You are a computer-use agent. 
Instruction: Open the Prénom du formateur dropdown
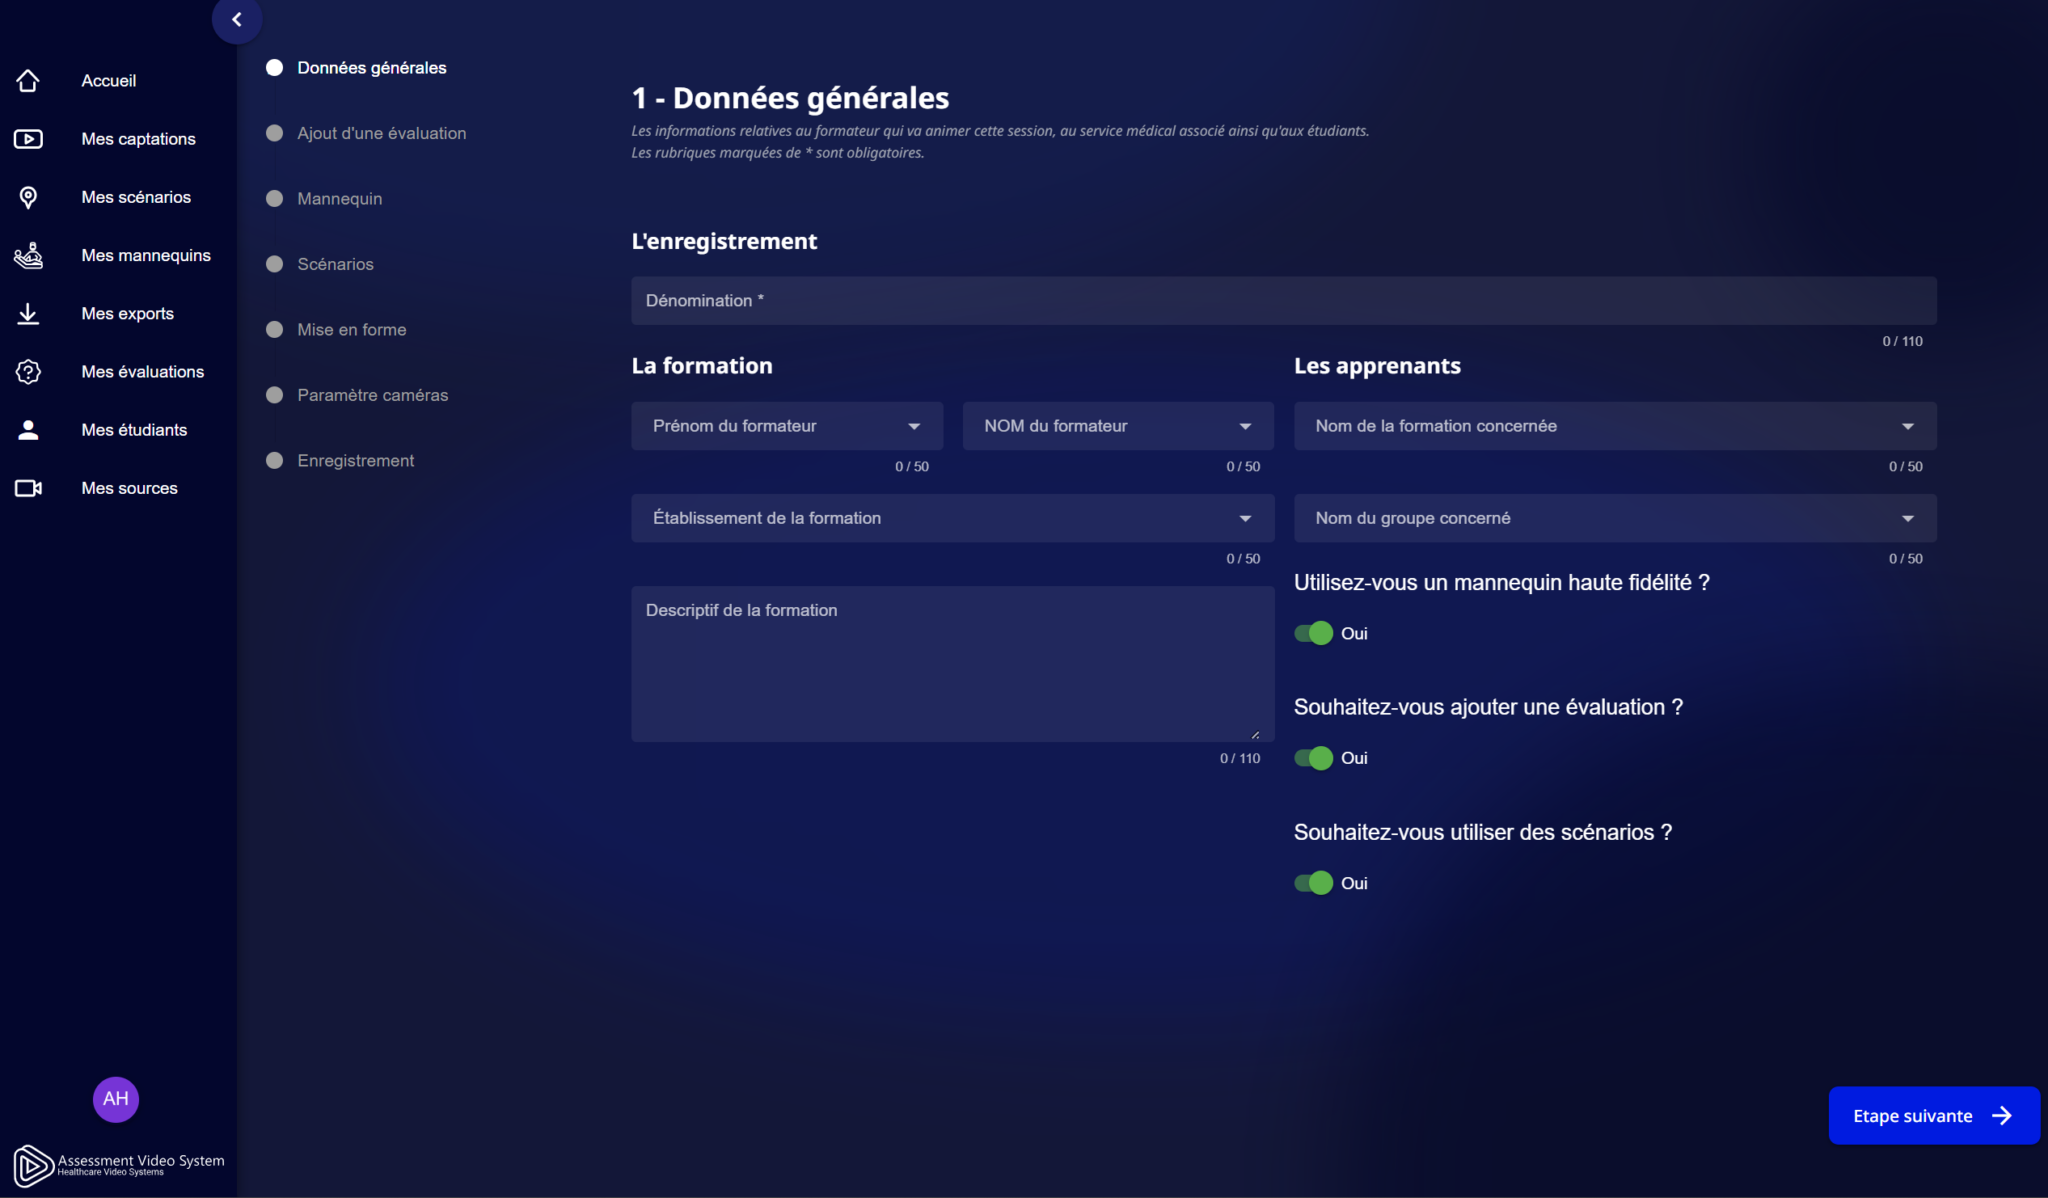[787, 426]
